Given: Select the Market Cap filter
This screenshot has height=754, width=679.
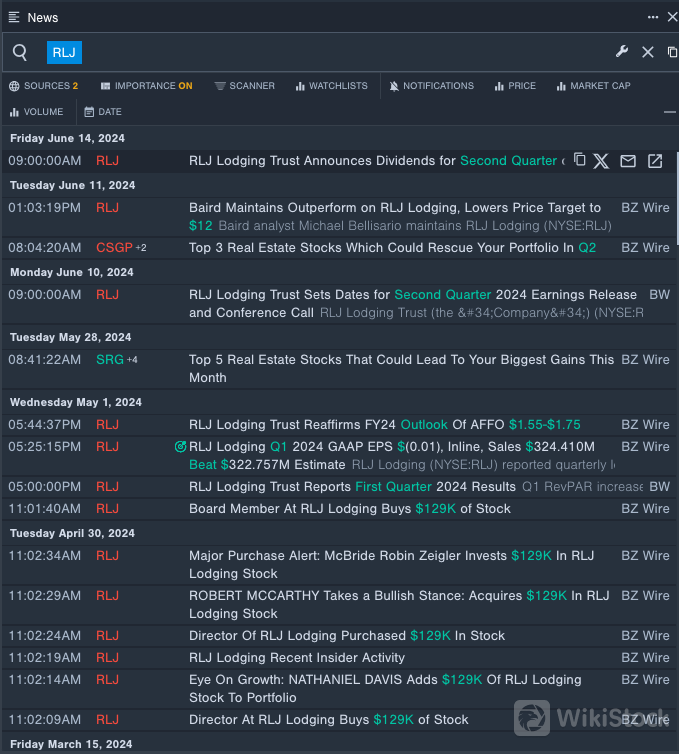Looking at the screenshot, I should click(593, 86).
